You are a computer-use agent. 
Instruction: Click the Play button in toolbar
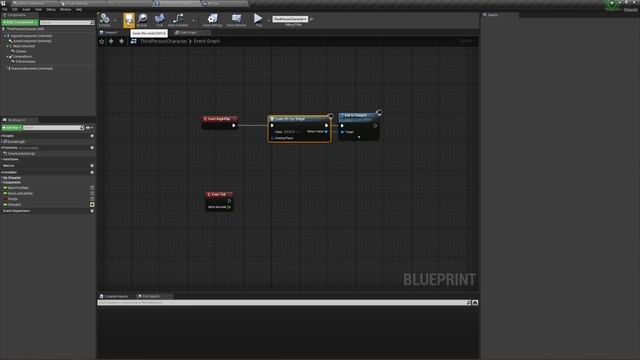[258, 20]
